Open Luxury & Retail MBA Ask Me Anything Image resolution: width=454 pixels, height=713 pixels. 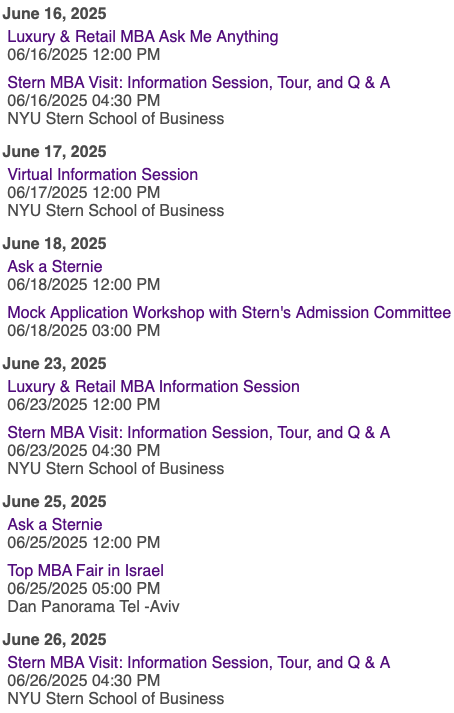point(143,36)
